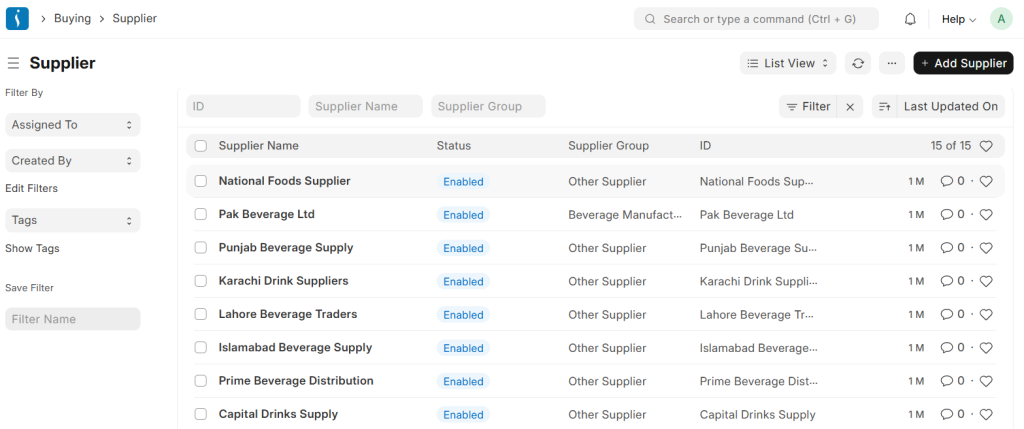Open comments for Pak Beverage Ltd
This screenshot has height=429, width=1024.
click(952, 215)
